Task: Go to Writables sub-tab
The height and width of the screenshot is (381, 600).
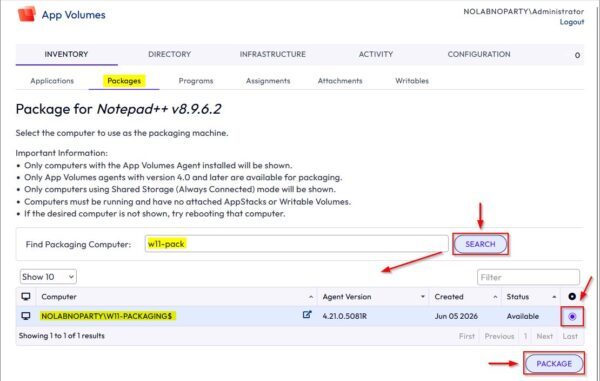Action: pos(412,81)
